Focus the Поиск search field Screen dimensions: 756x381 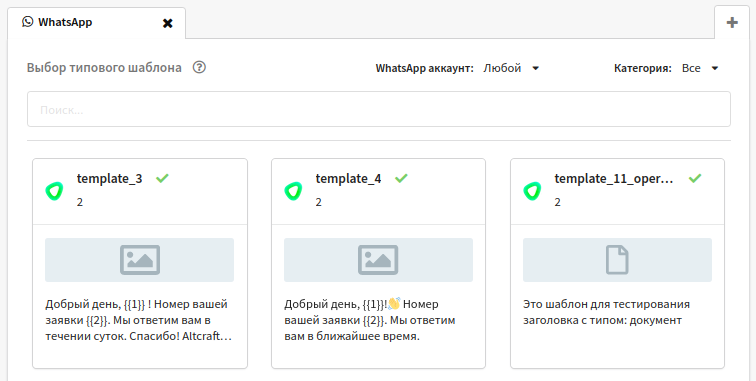tap(378, 109)
